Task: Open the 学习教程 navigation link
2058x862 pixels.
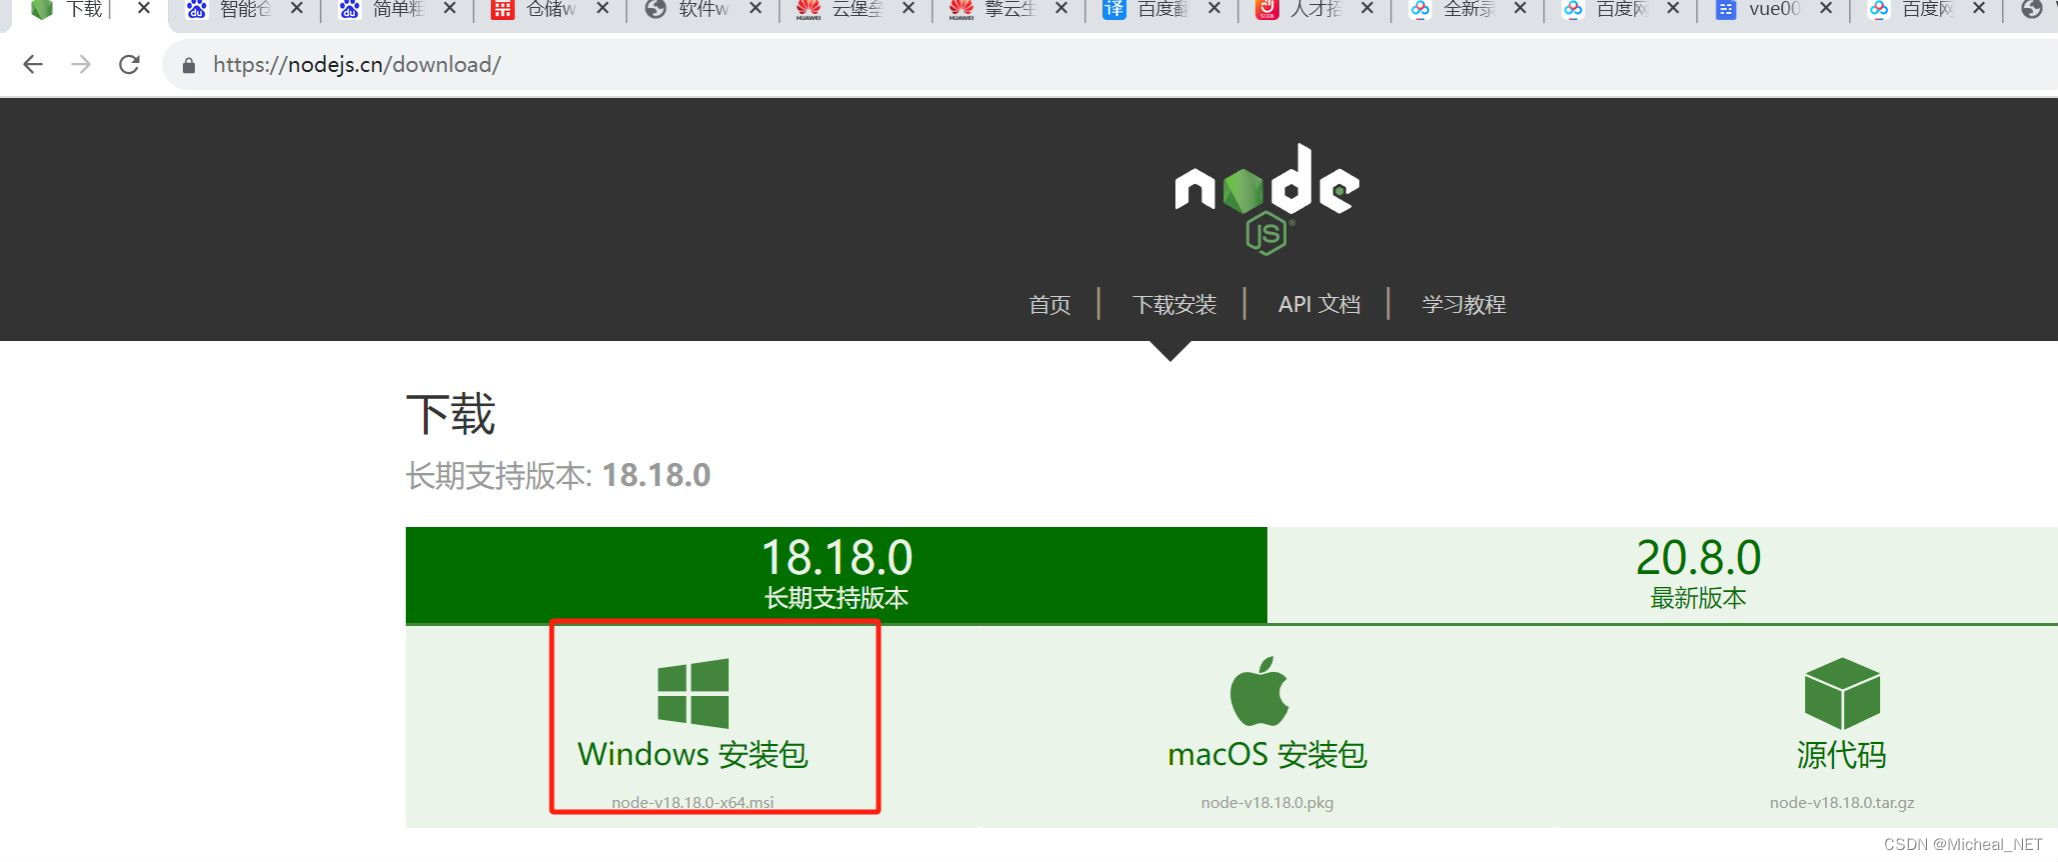Action: click(1464, 304)
